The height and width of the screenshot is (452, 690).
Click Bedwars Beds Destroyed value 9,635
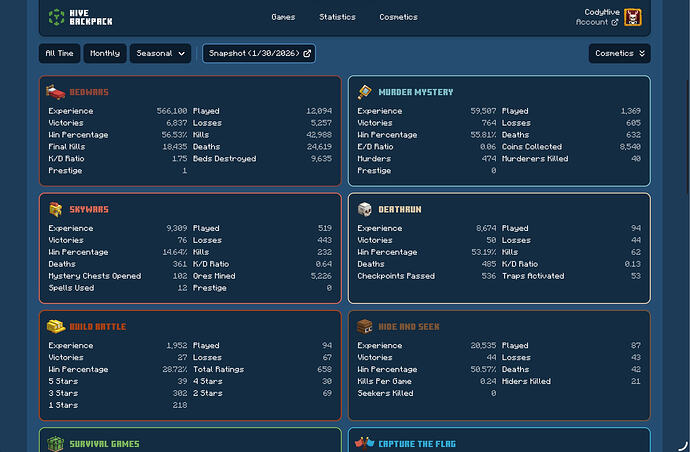[x=321, y=158]
